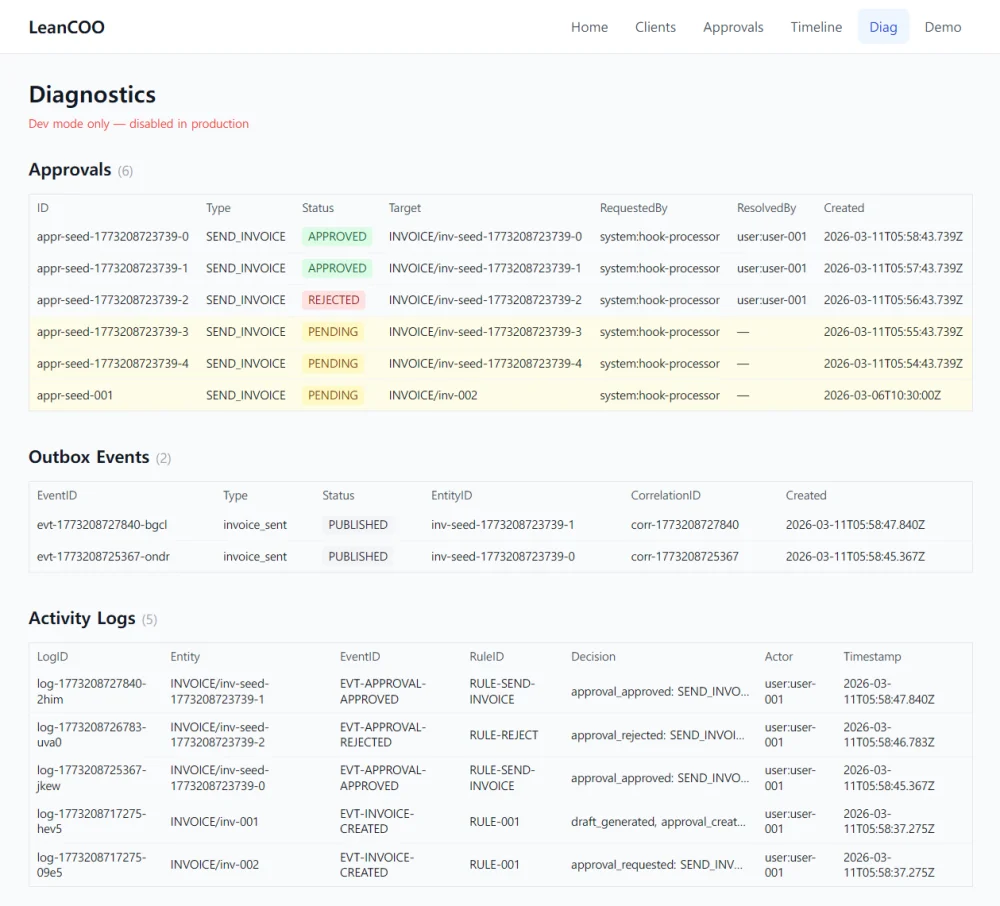Image resolution: width=1000 pixels, height=906 pixels.
Task: Select approval ID appr-seed-1773208723739-0
Action: coord(113,237)
